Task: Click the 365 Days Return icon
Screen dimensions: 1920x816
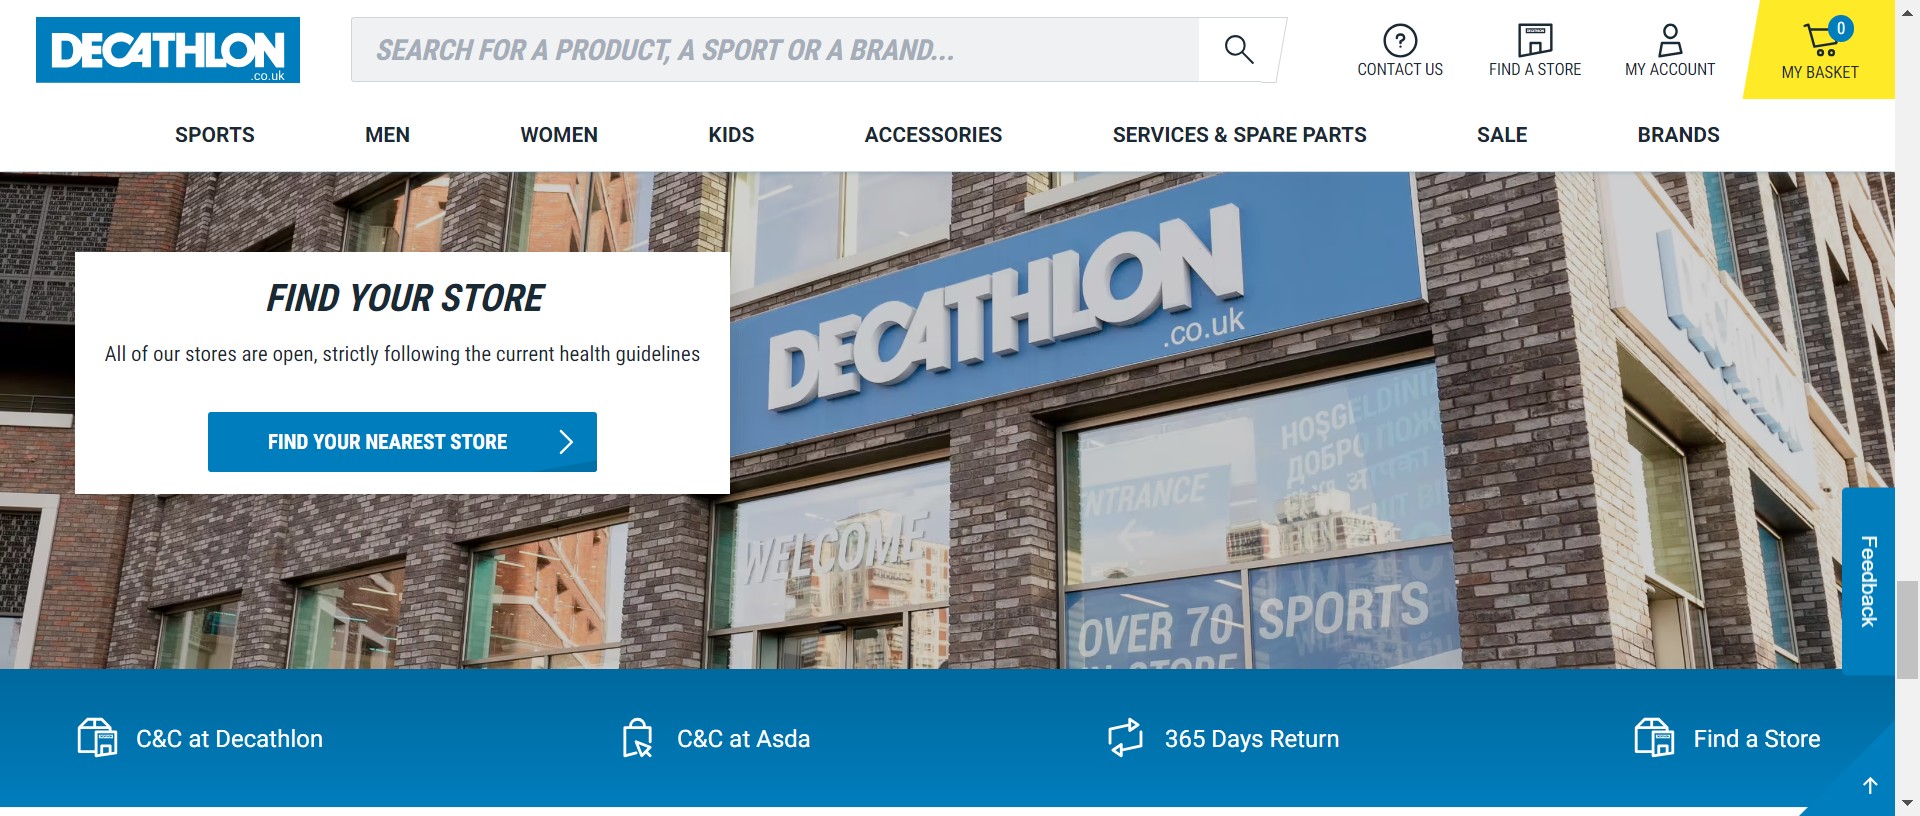Action: (x=1125, y=738)
